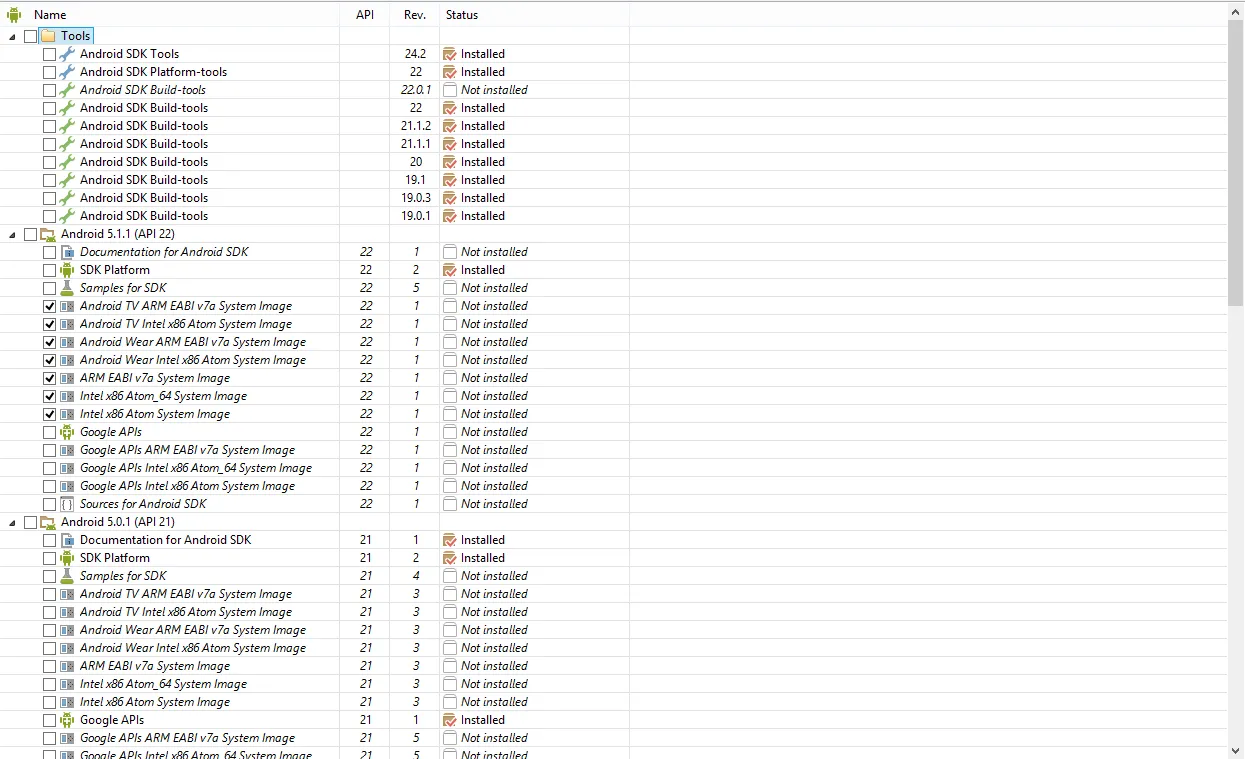This screenshot has height=759, width=1245.
Task: Select the Sources for Android SDK row text
Action: point(143,504)
